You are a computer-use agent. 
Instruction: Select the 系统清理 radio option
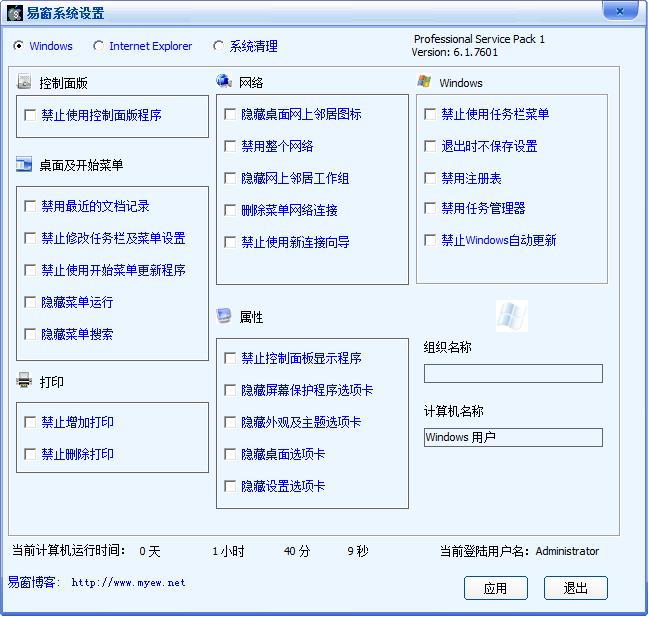click(x=218, y=46)
